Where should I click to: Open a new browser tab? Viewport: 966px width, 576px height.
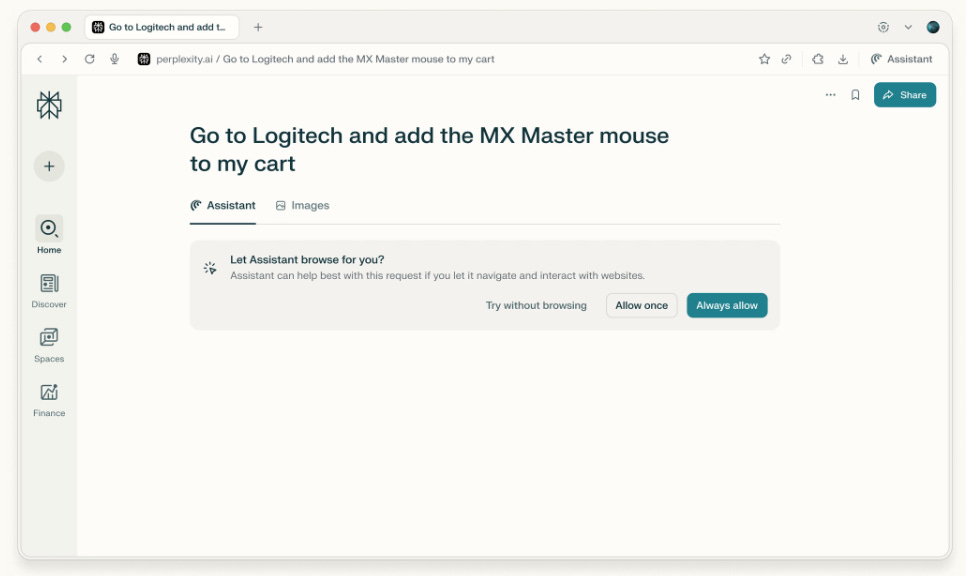[258, 27]
